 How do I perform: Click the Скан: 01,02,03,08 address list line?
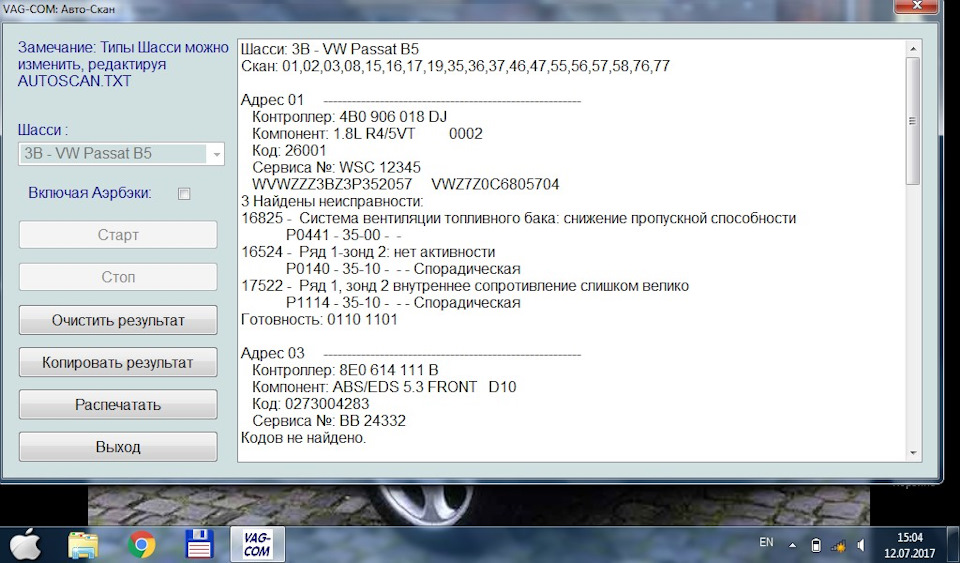[456, 66]
